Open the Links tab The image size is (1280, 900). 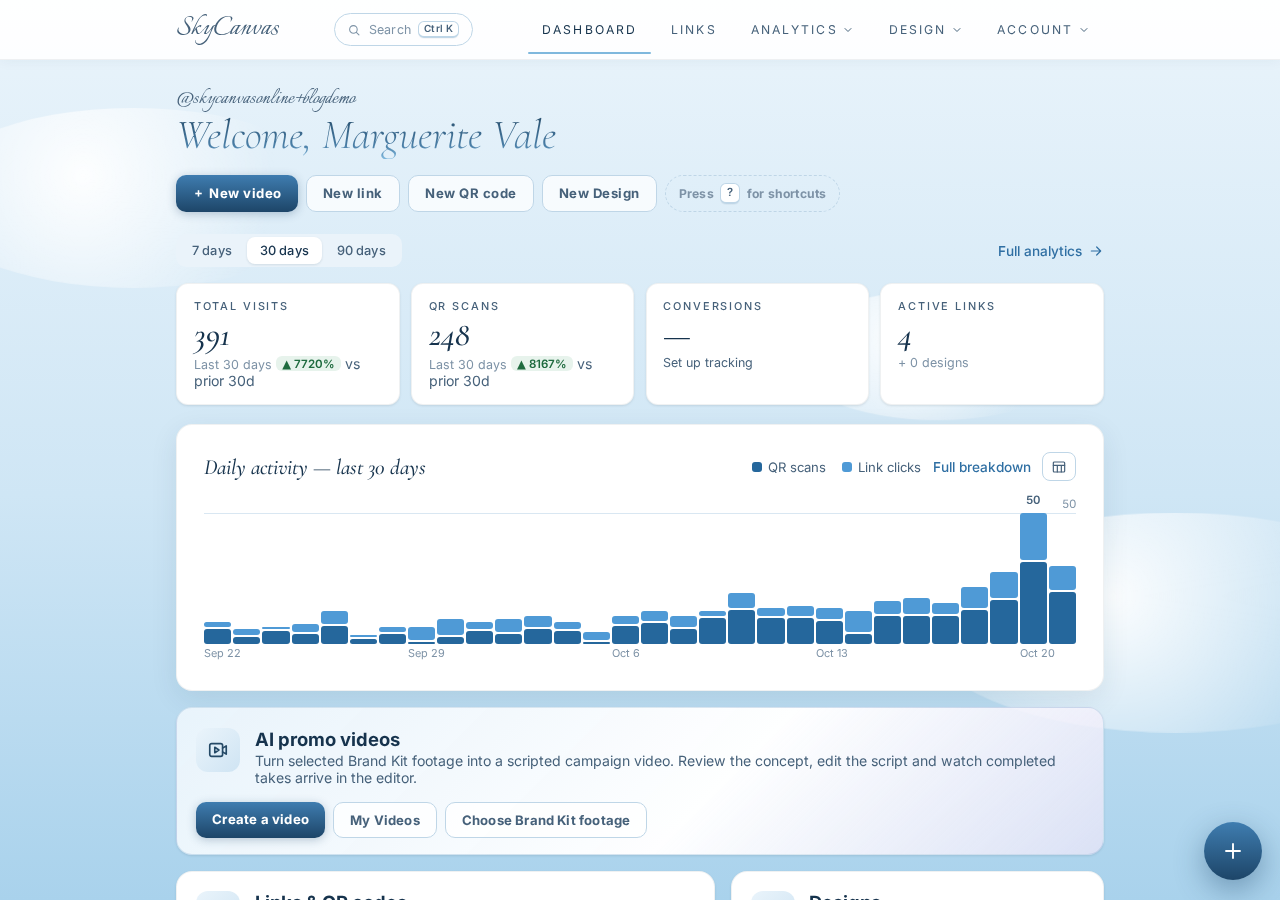[x=694, y=30]
